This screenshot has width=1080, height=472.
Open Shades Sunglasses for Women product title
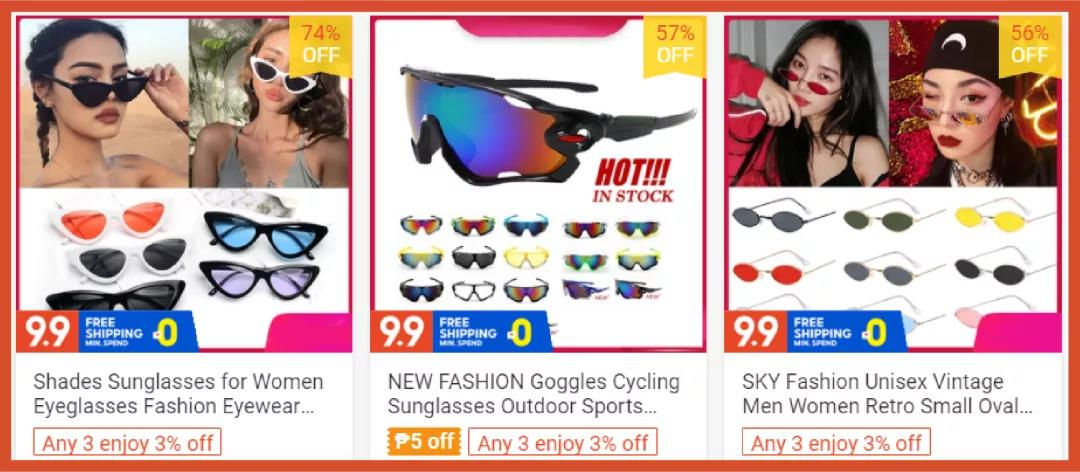(178, 394)
